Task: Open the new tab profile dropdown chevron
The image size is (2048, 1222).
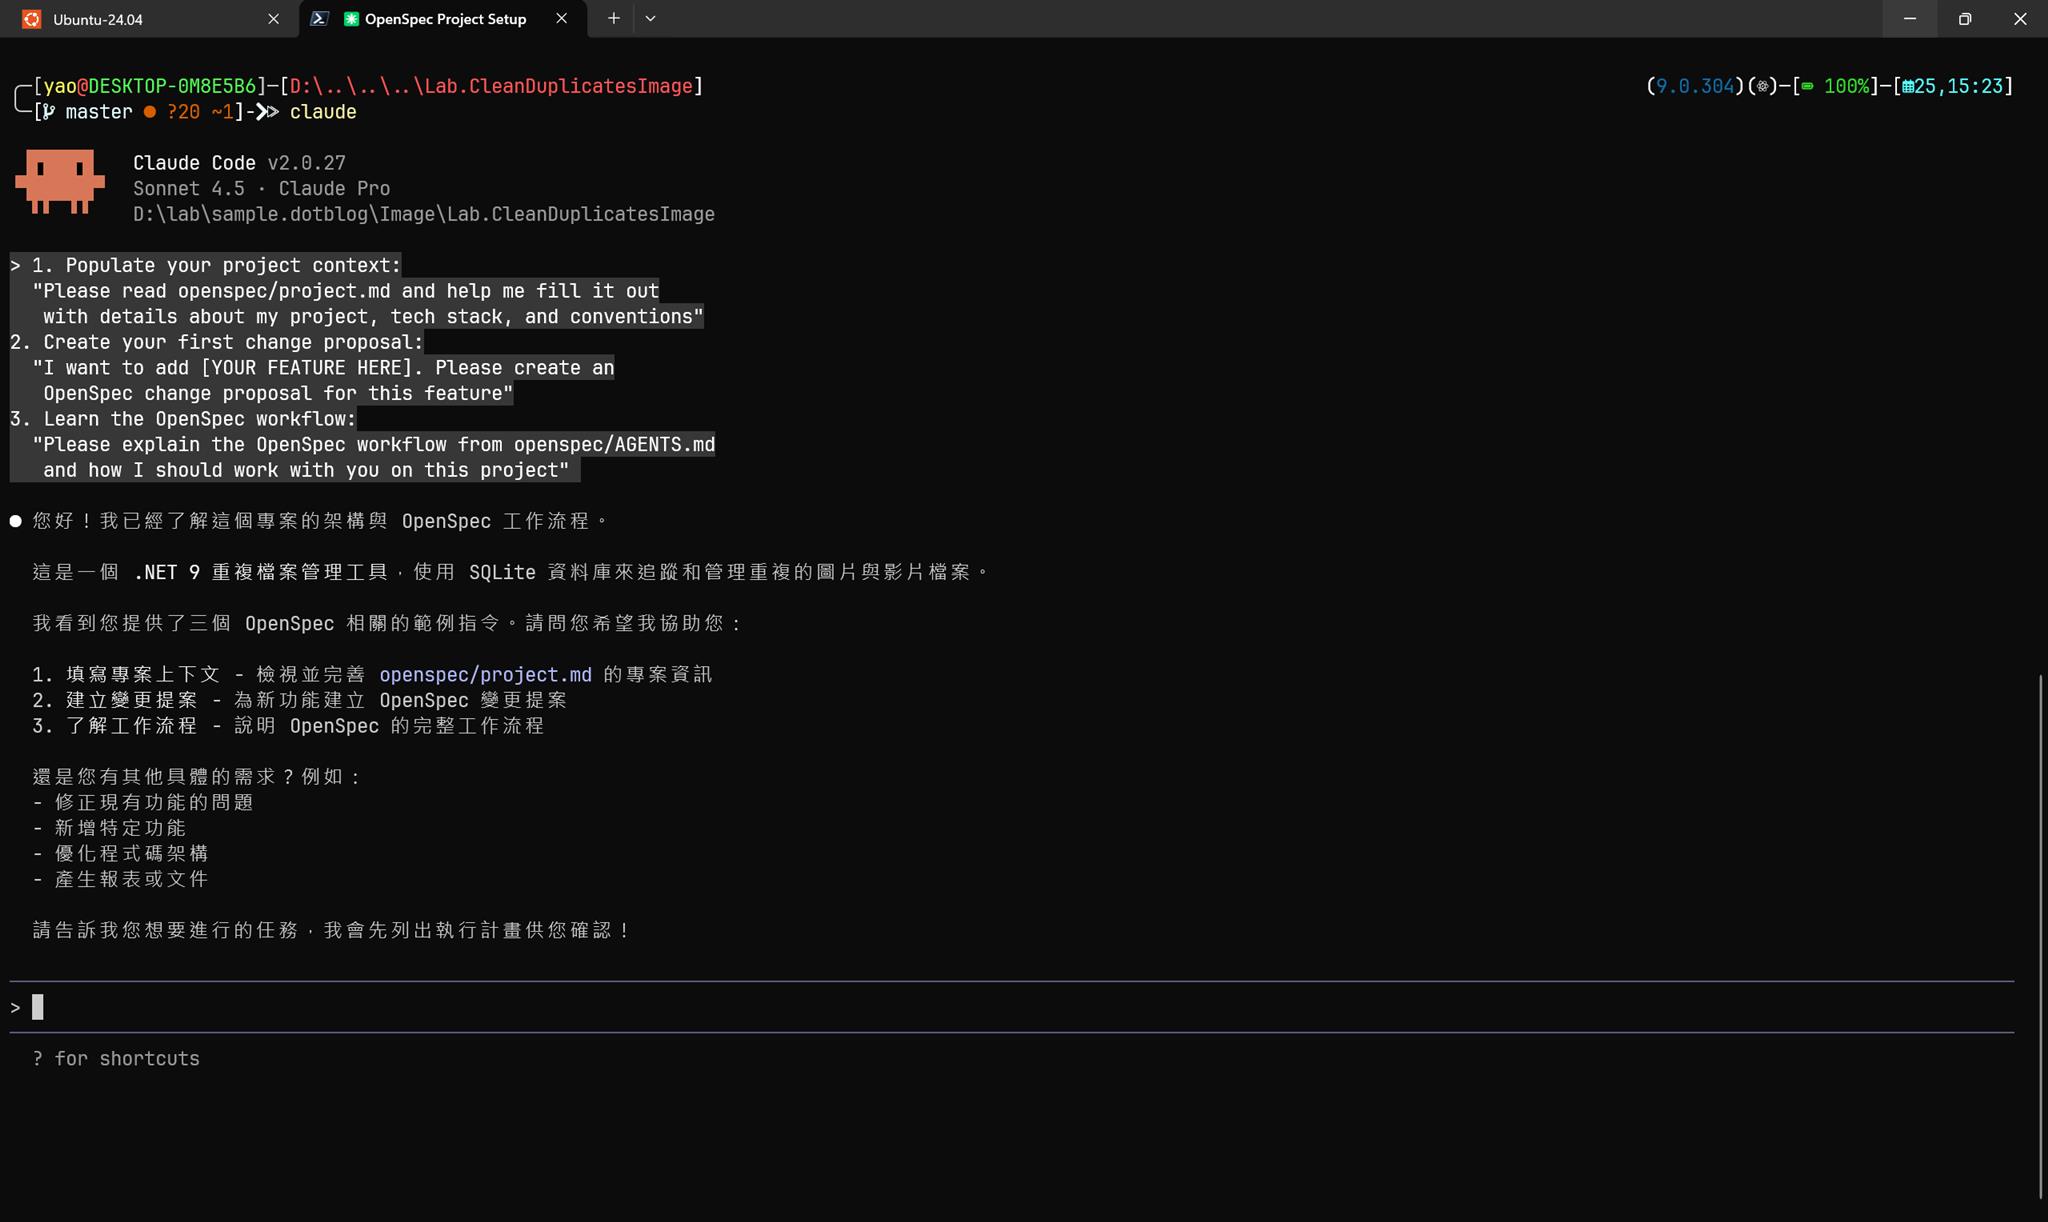Action: (x=650, y=18)
